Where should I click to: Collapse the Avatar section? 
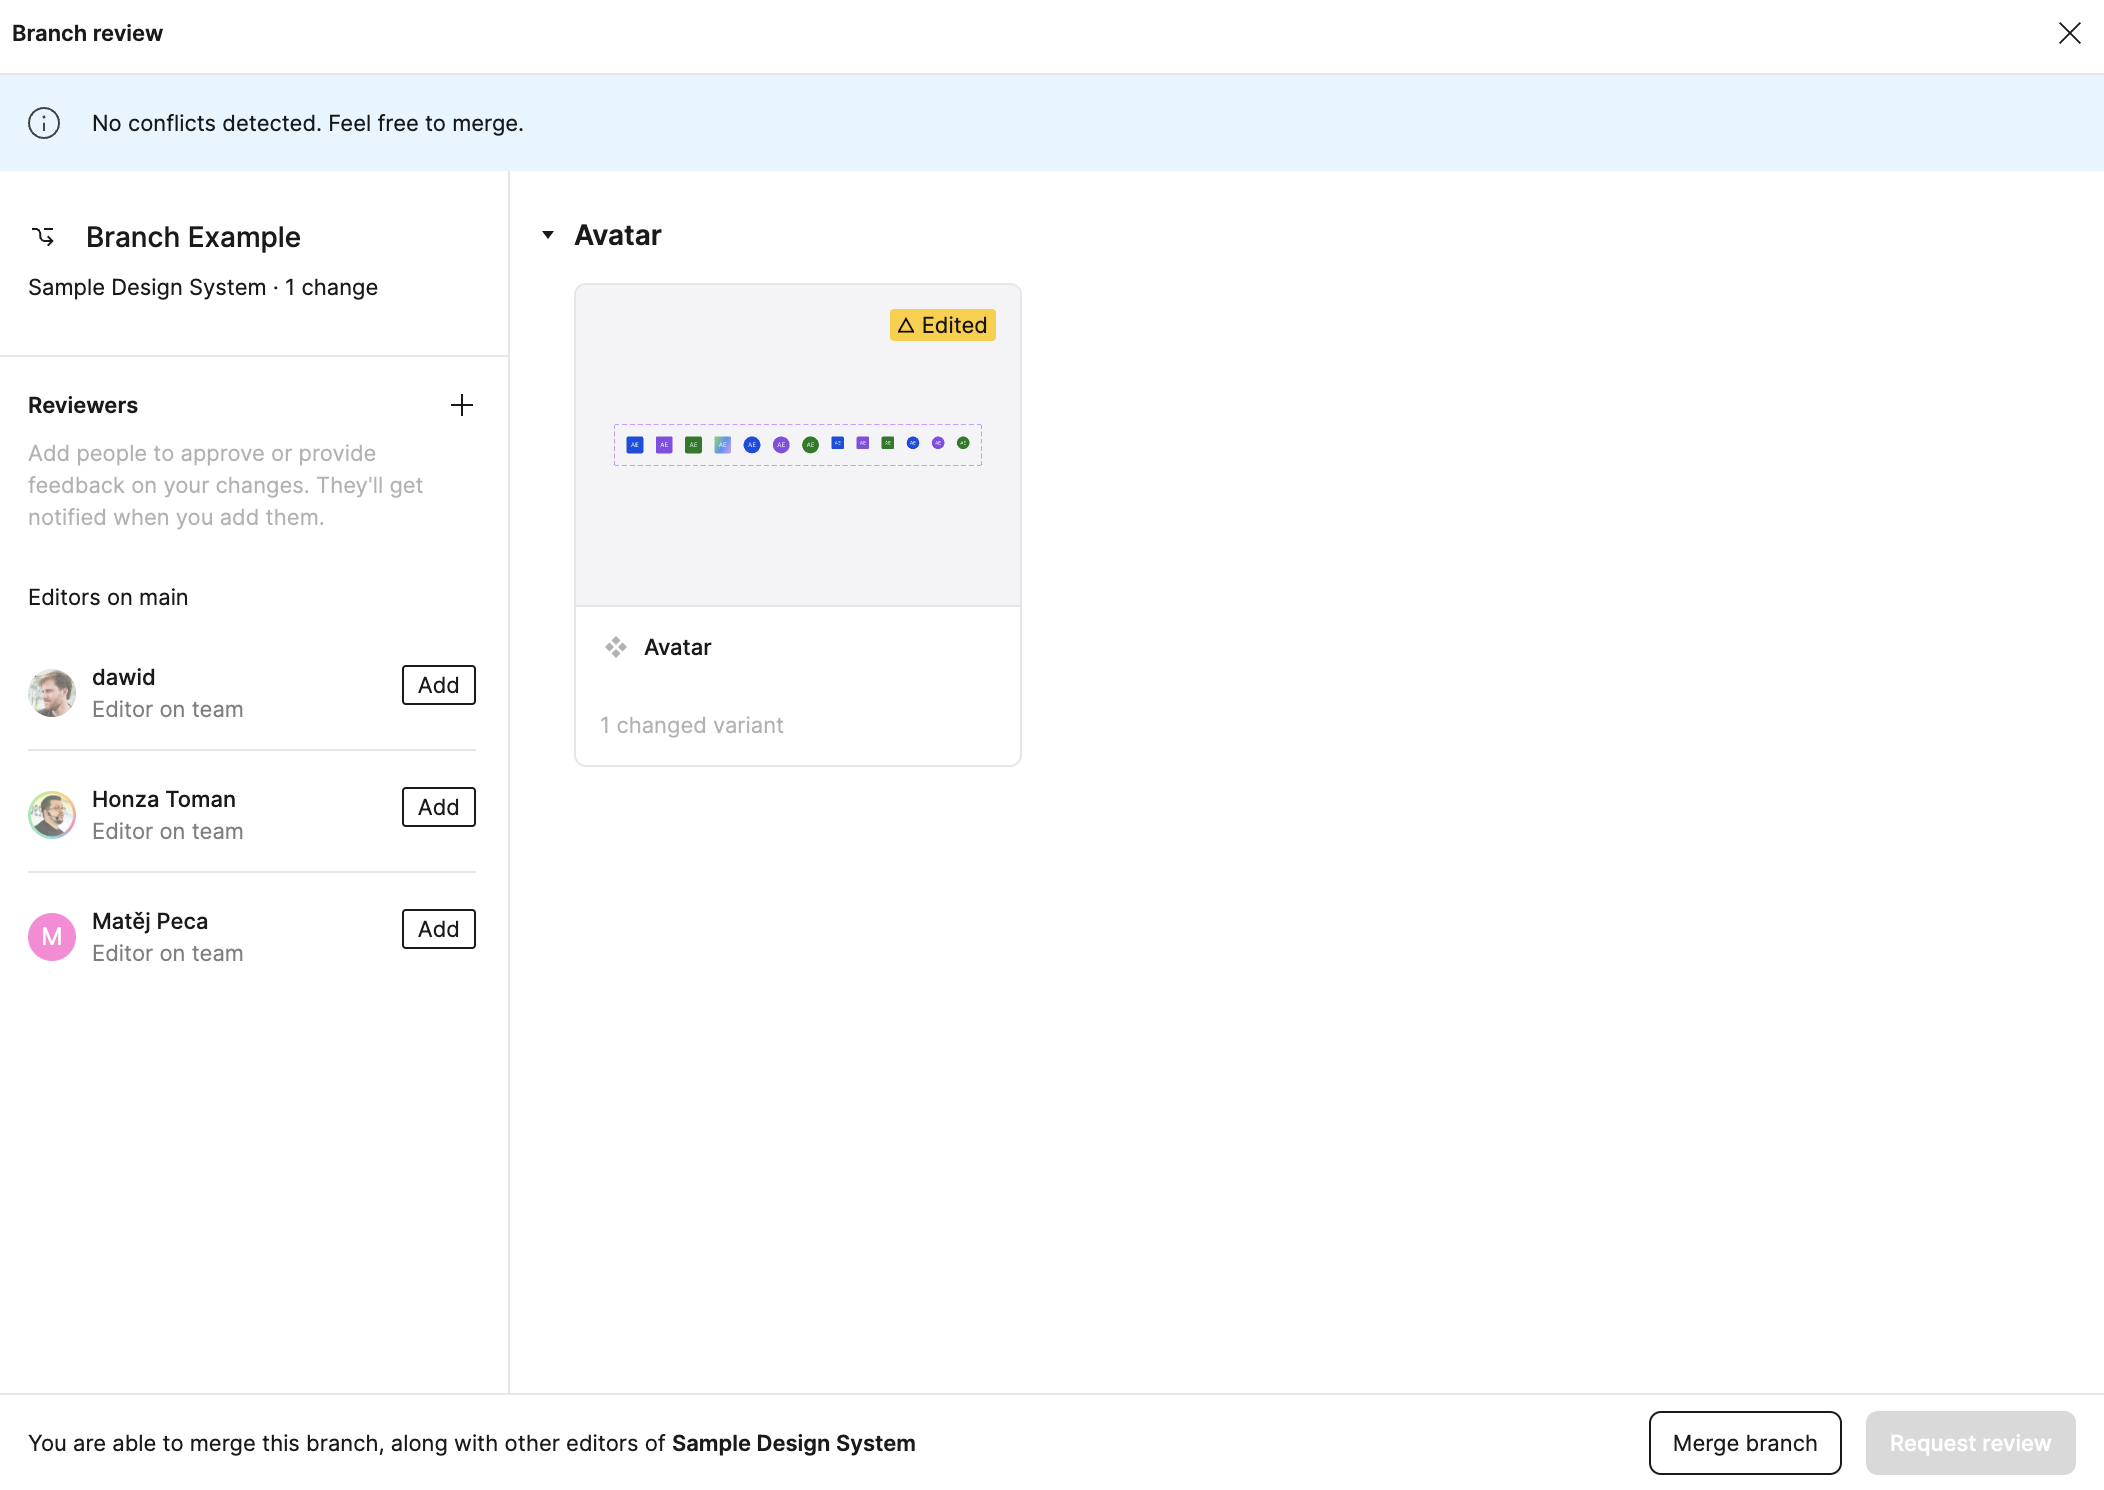548,235
